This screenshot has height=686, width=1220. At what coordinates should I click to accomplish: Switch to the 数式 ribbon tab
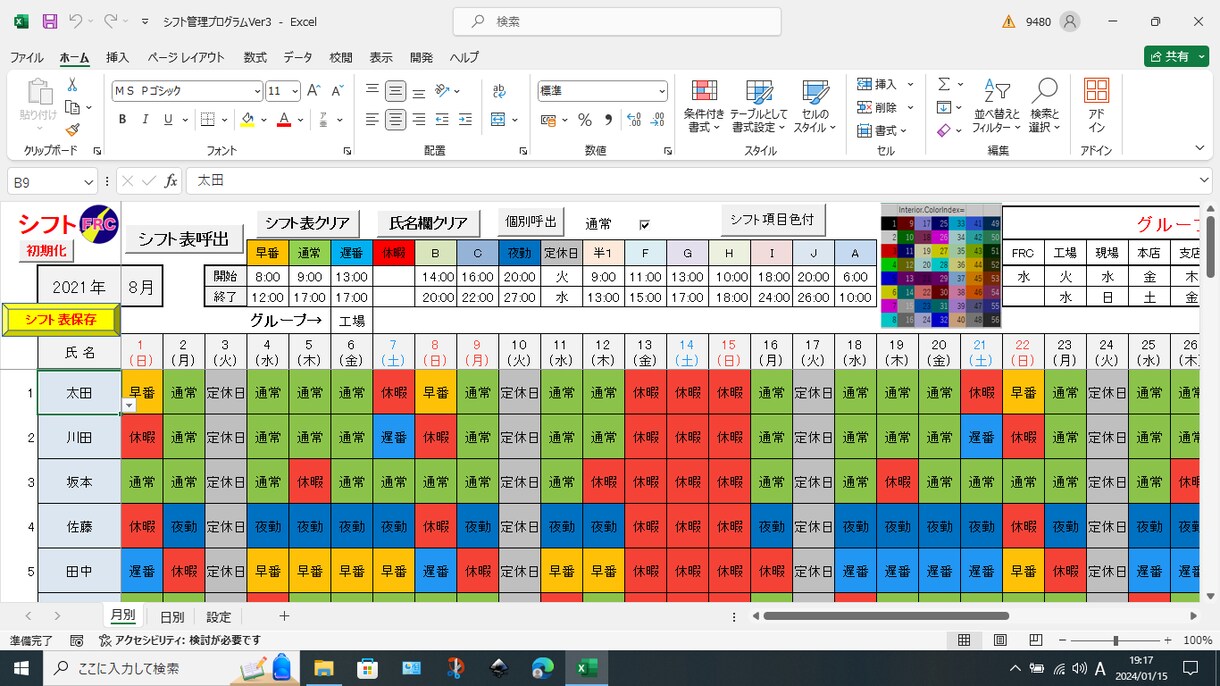click(255, 58)
